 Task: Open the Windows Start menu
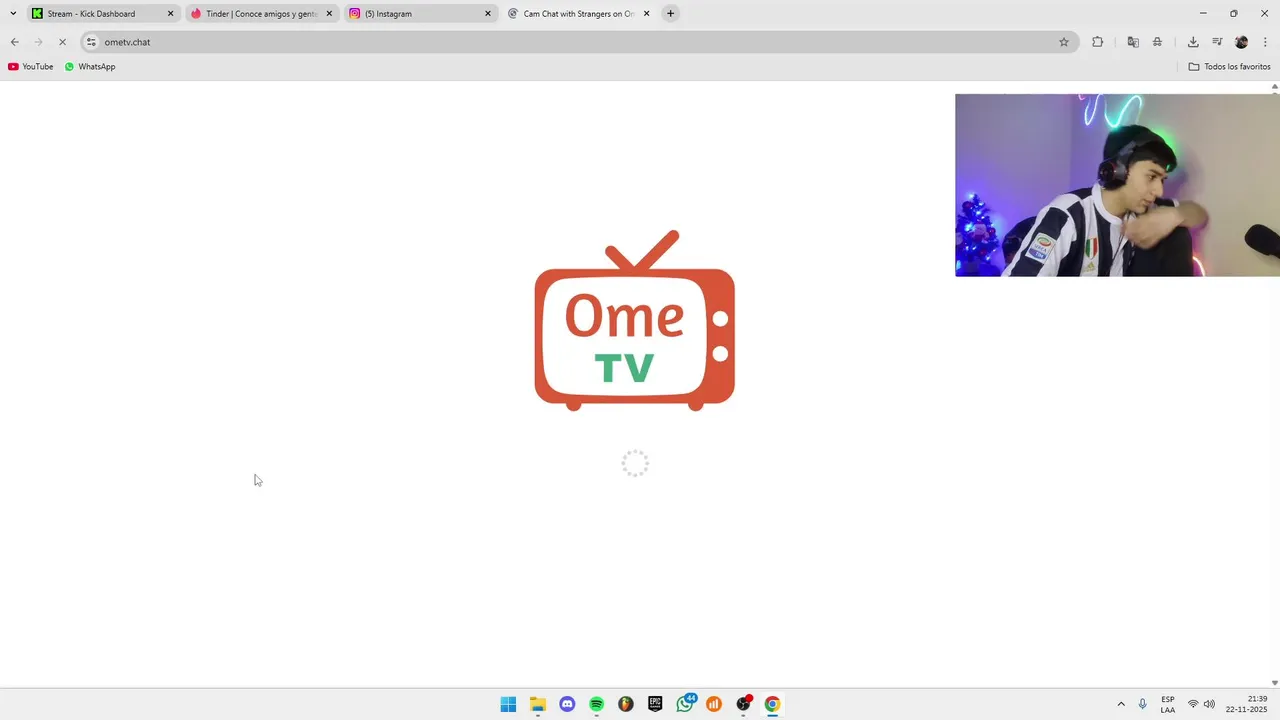[508, 704]
